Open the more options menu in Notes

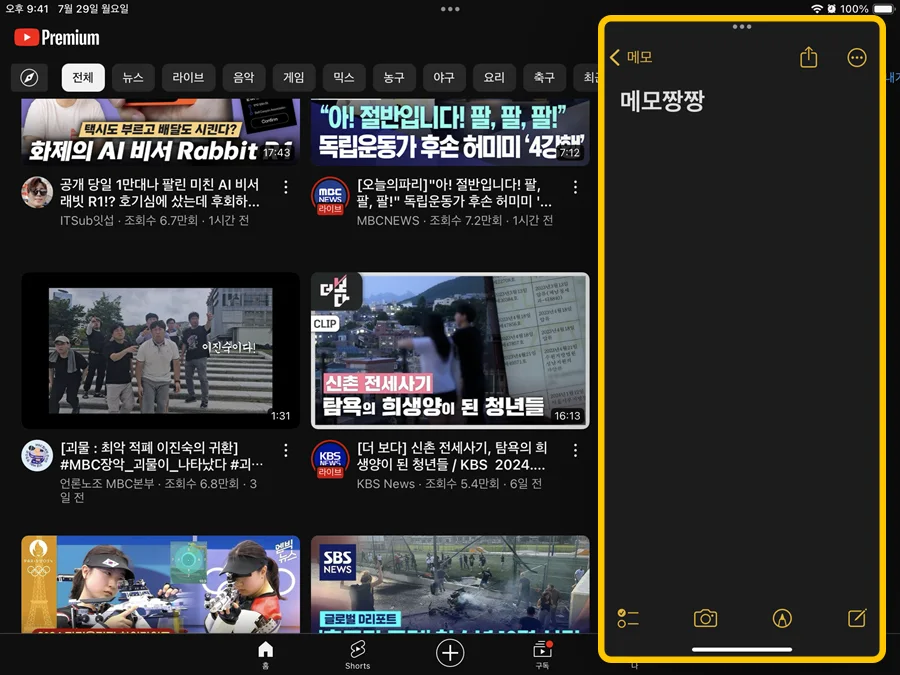pos(857,57)
